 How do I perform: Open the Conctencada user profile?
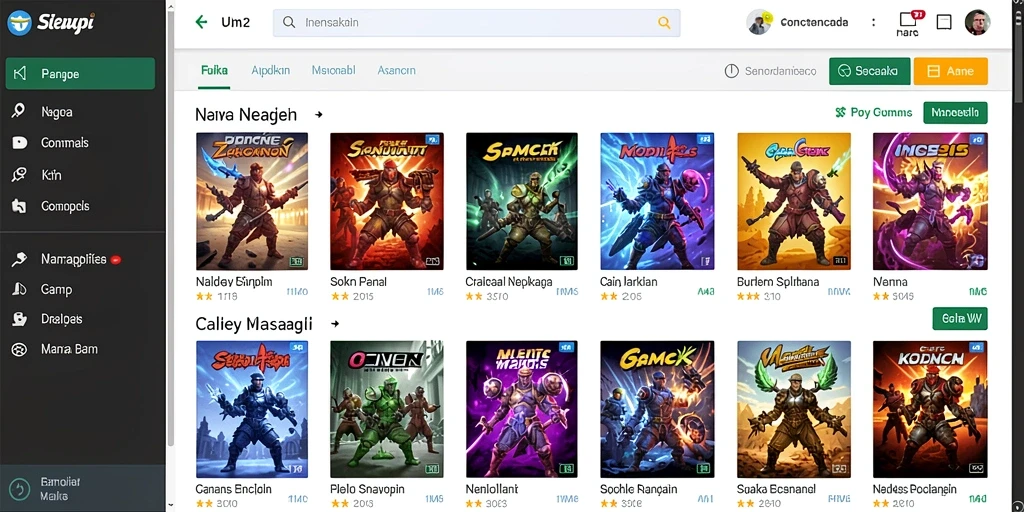[x=797, y=22]
